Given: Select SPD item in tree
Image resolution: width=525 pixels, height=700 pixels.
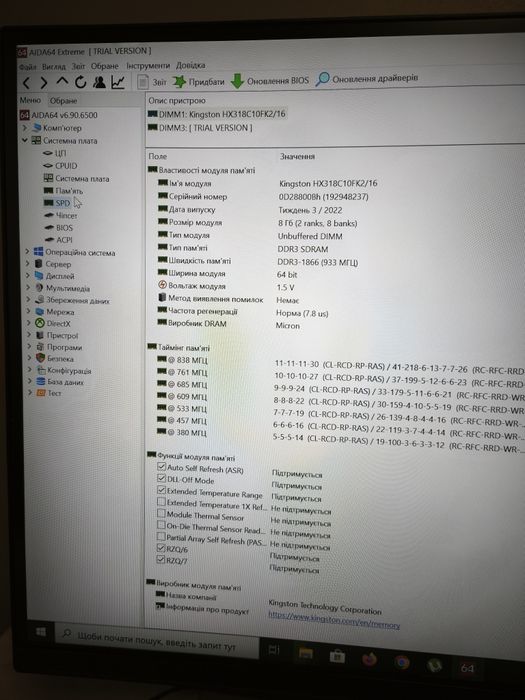Looking at the screenshot, I should point(57,203).
